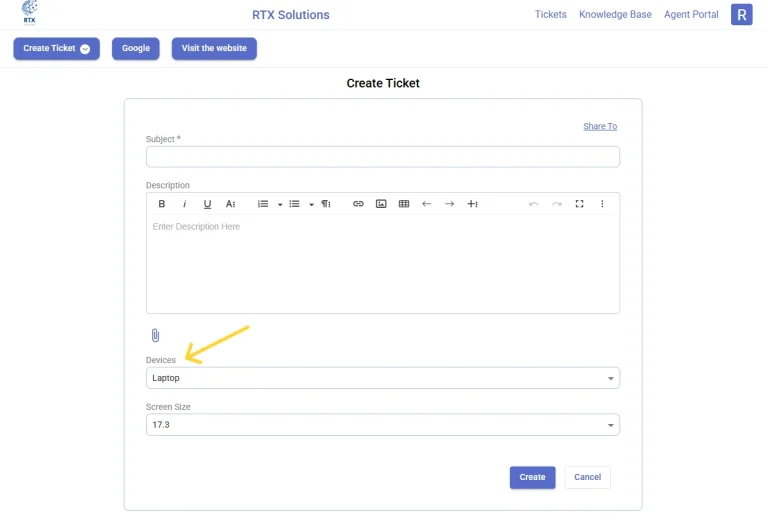Insert a hyperlink via link icon

(x=358, y=204)
